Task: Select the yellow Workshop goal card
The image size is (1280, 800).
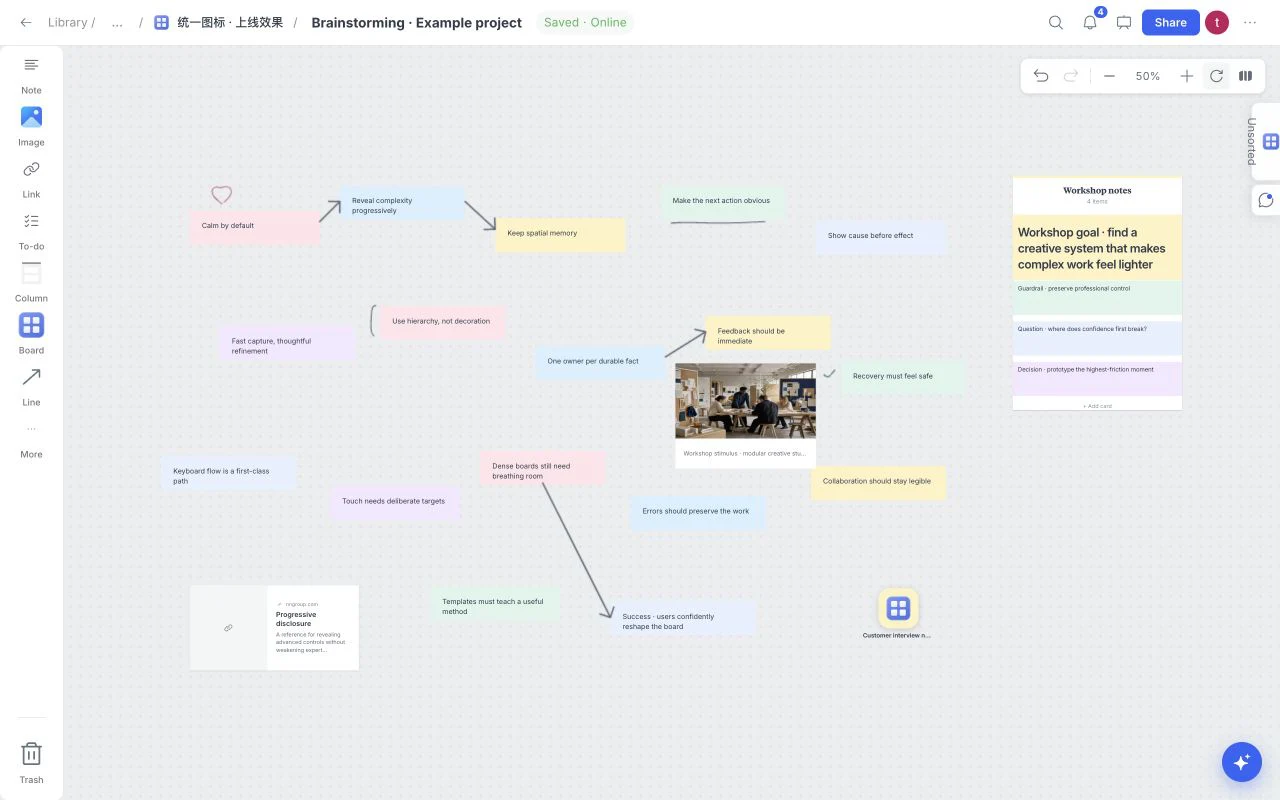Action: click(1097, 248)
